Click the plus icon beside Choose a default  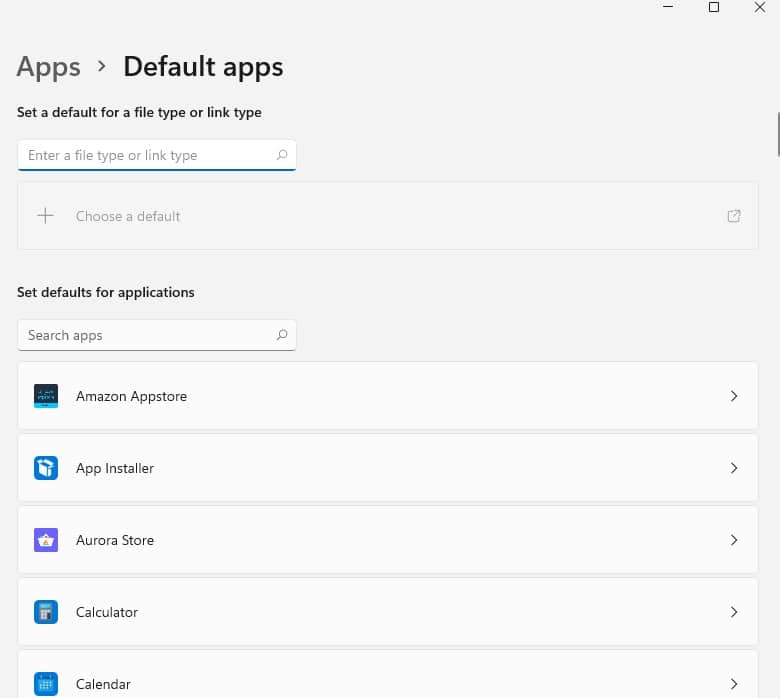click(x=45, y=215)
